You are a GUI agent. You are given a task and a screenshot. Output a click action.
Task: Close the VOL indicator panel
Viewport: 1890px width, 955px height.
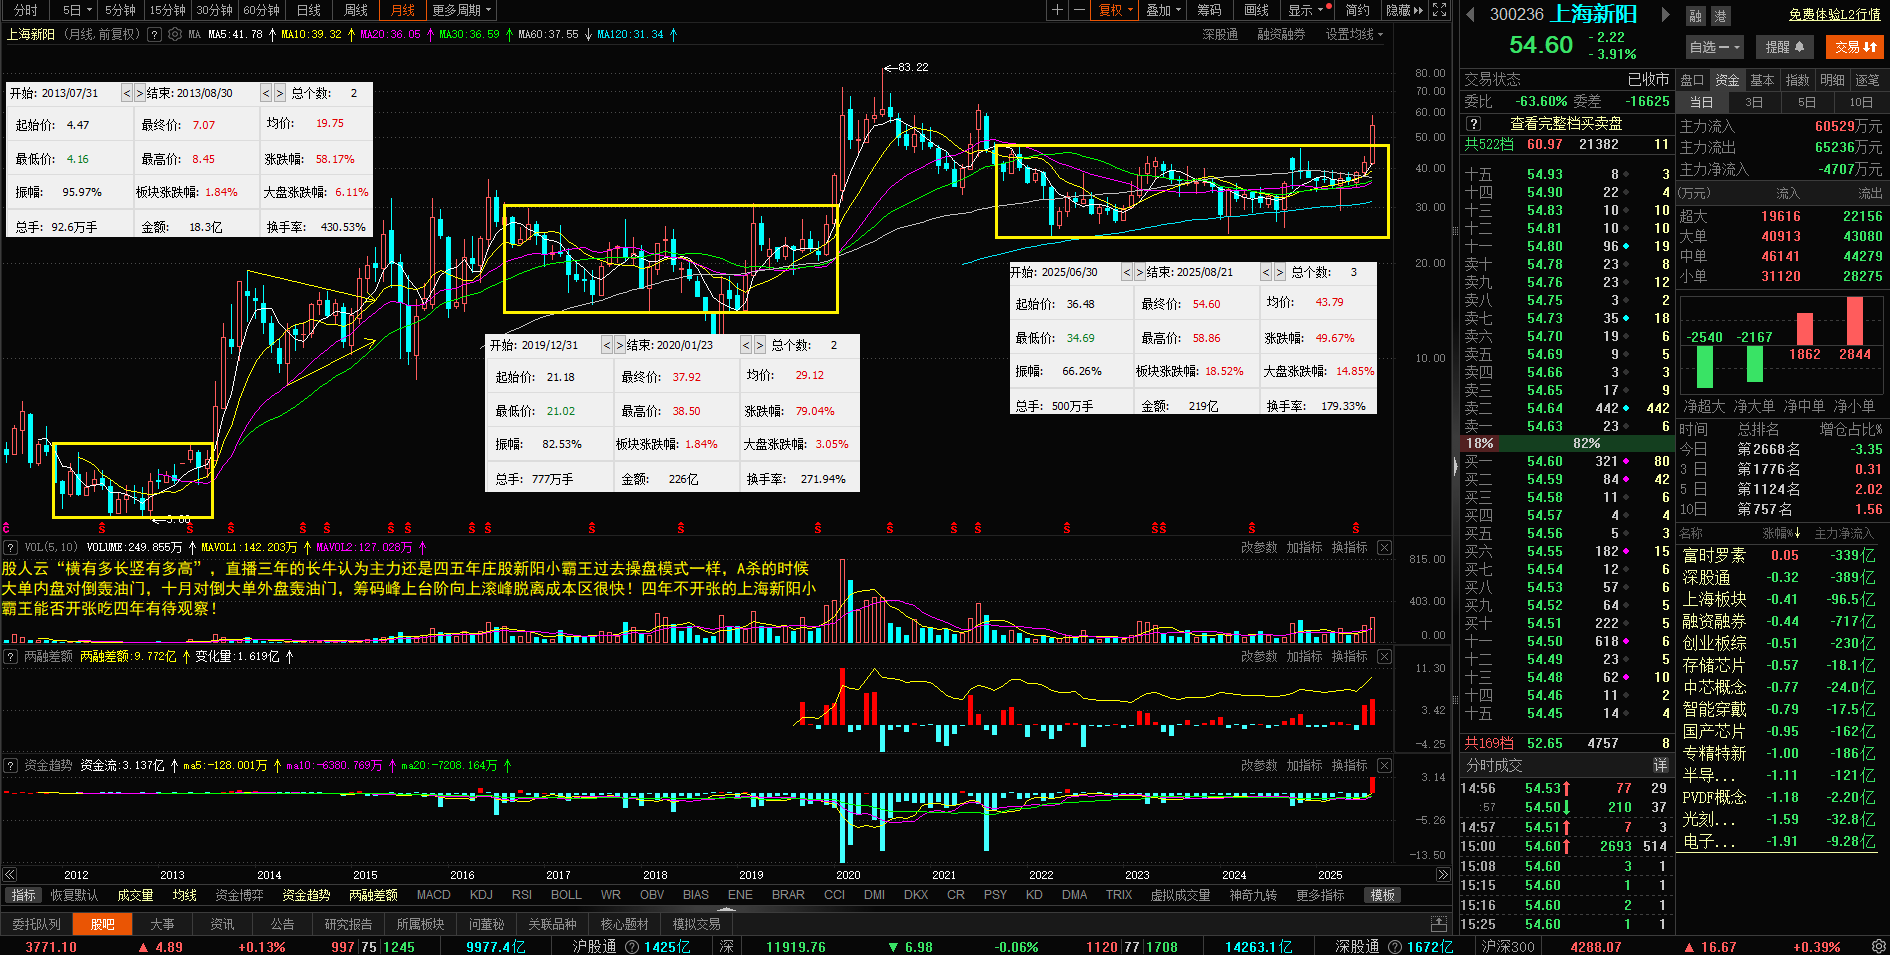(1384, 547)
